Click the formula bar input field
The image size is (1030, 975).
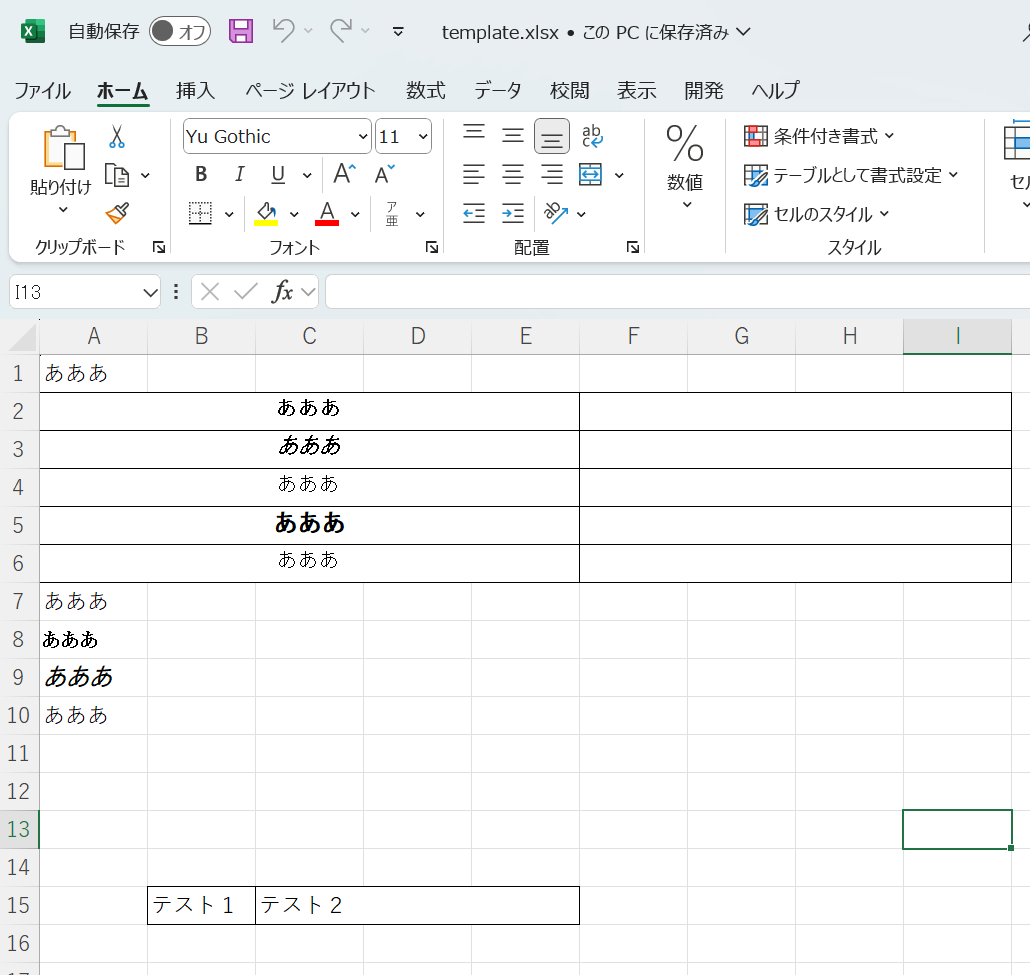[678, 291]
